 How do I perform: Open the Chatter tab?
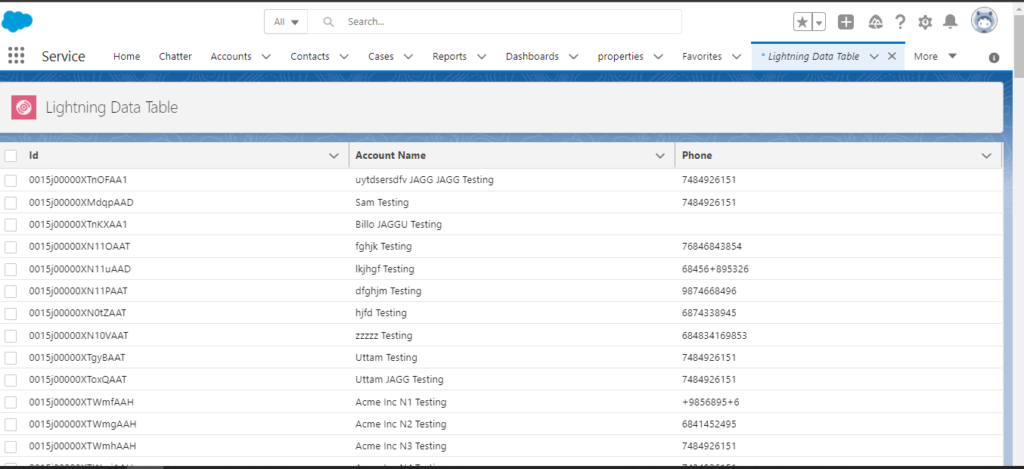tap(175, 56)
